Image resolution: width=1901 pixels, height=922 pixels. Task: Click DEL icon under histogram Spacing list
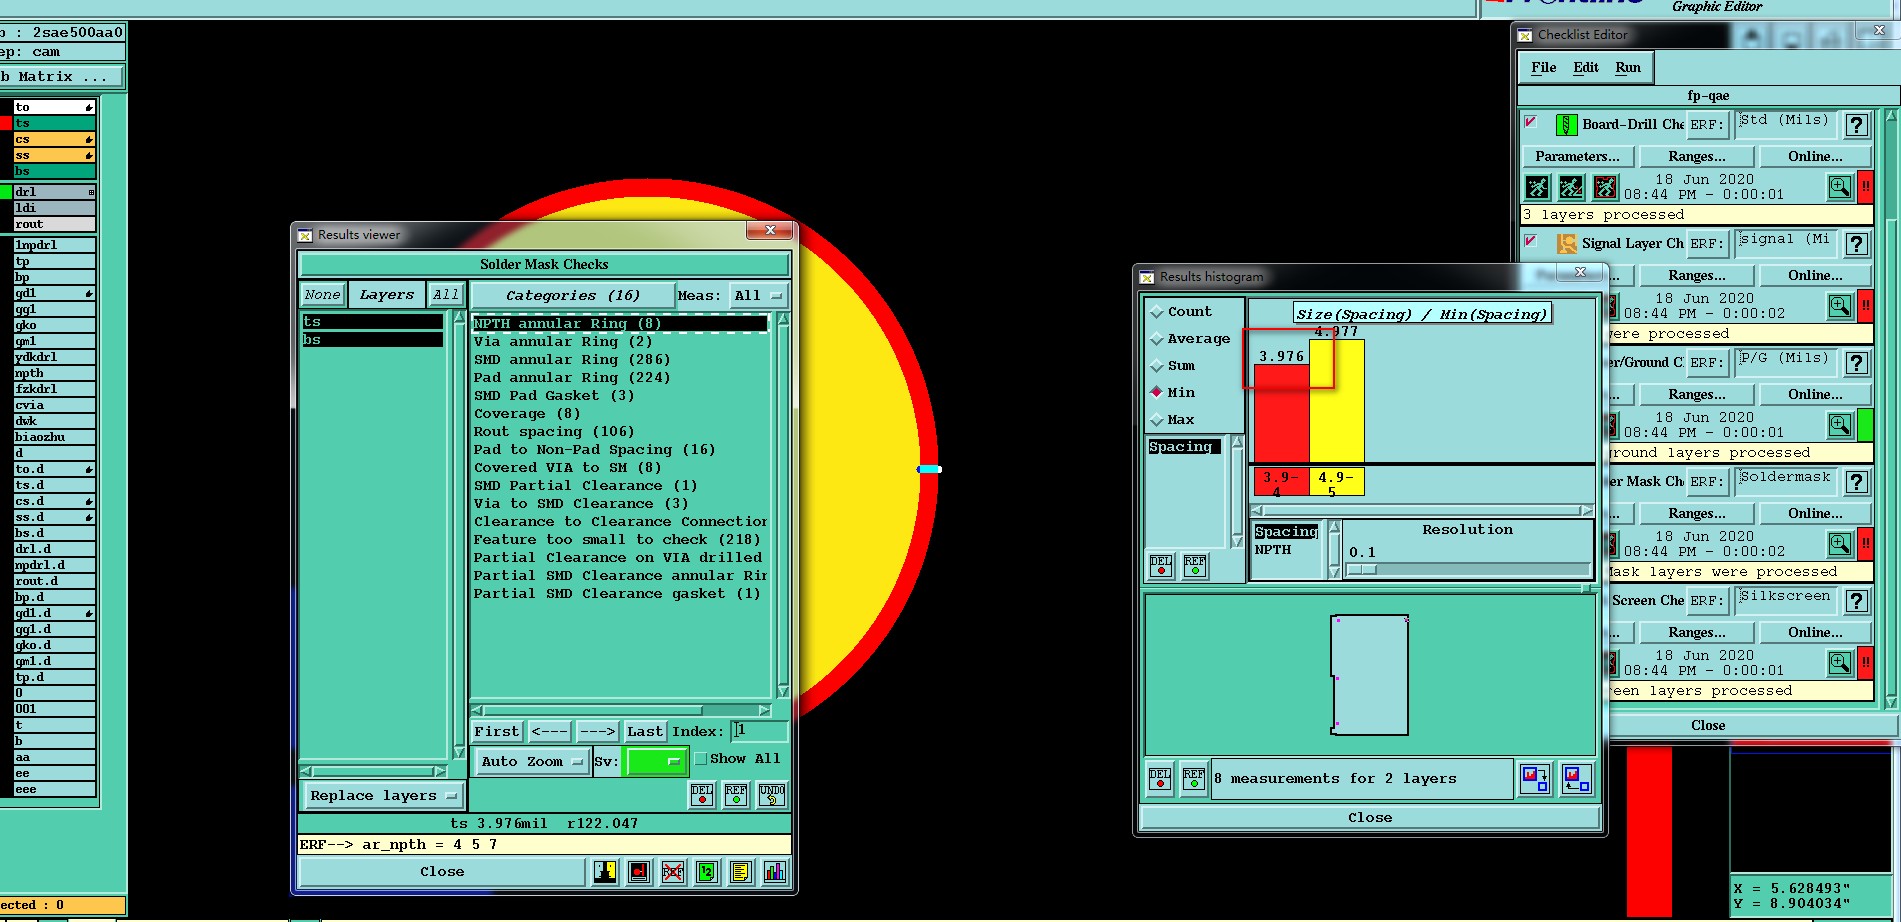pos(1161,566)
